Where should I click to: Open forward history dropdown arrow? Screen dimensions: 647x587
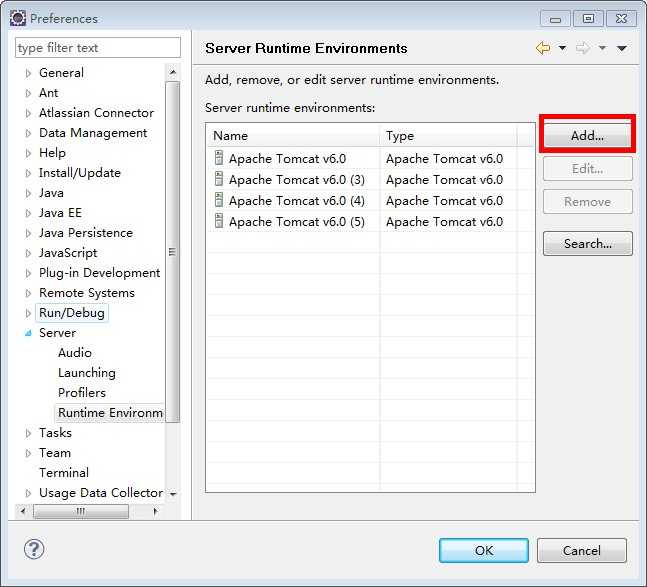pyautogui.click(x=602, y=48)
